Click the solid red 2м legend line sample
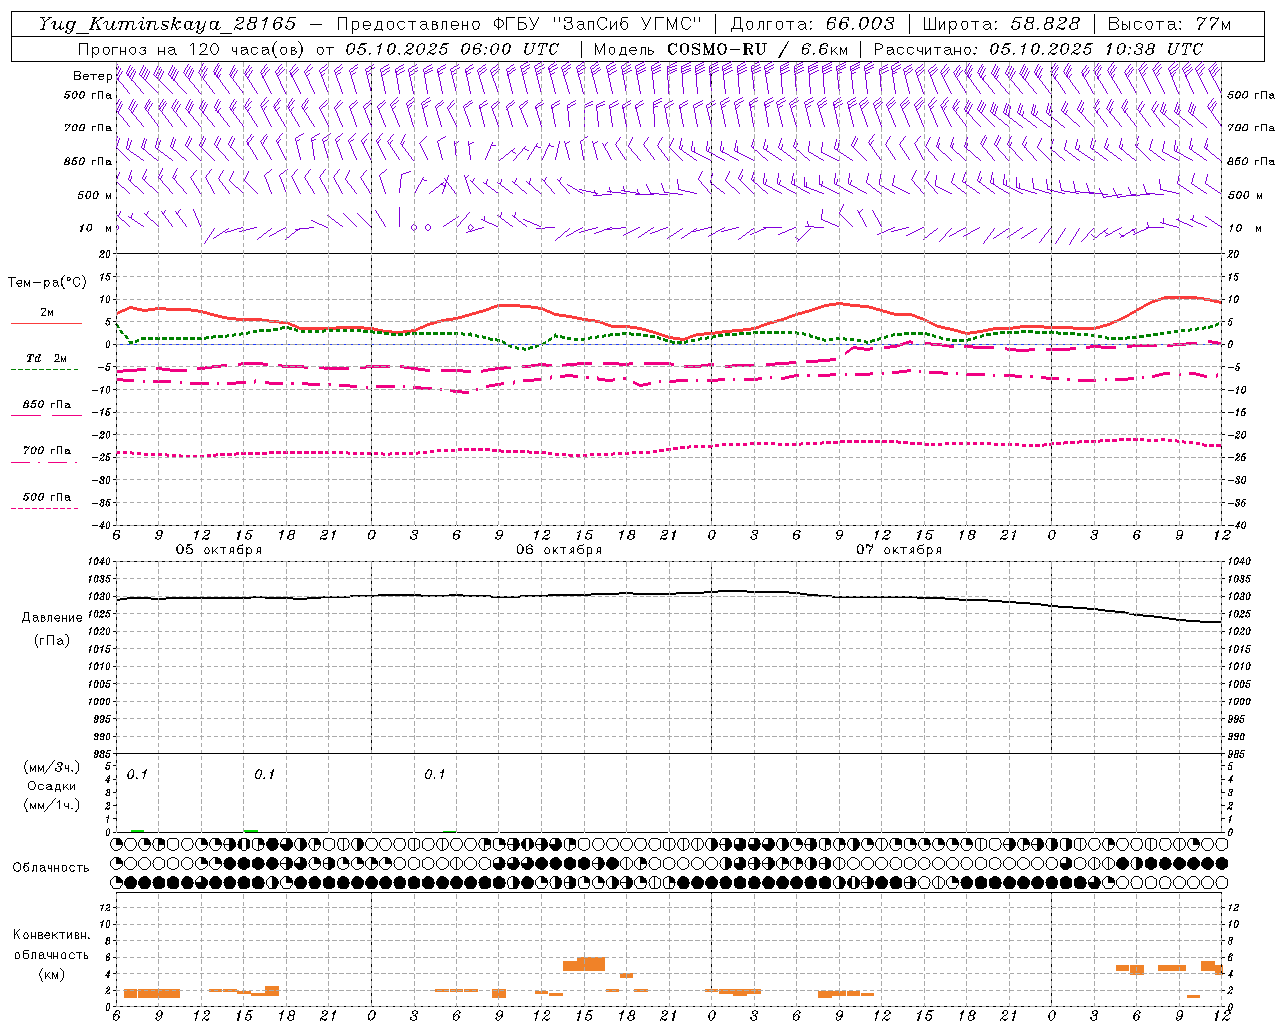1280x1024 pixels. point(46,323)
